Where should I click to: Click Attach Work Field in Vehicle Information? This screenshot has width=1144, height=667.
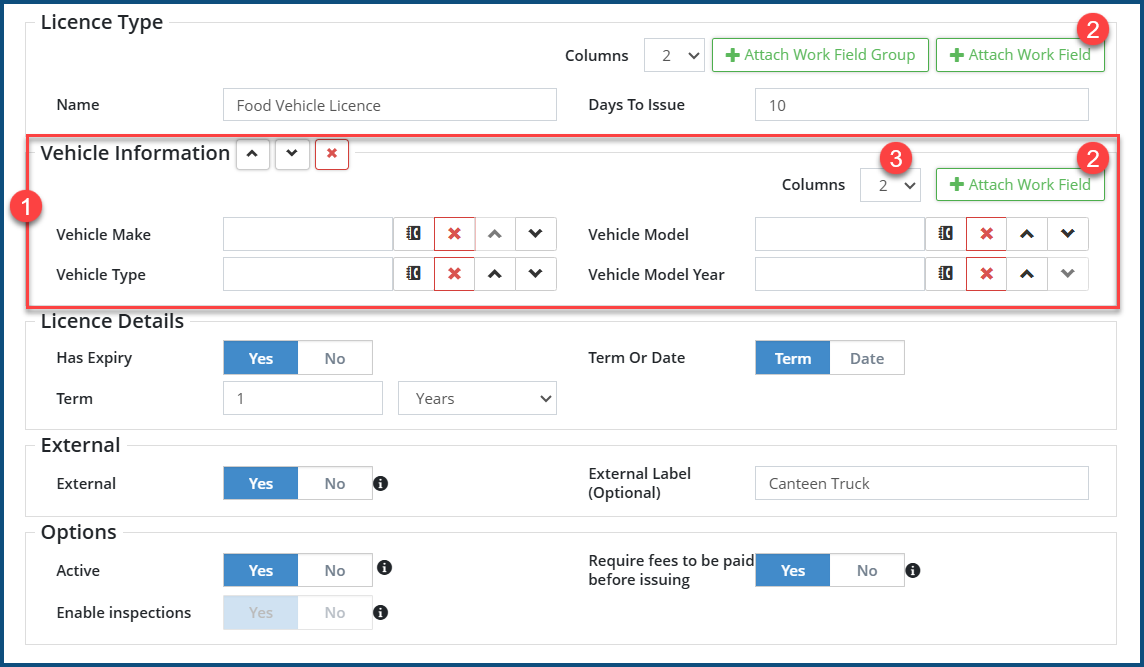[1020, 185]
